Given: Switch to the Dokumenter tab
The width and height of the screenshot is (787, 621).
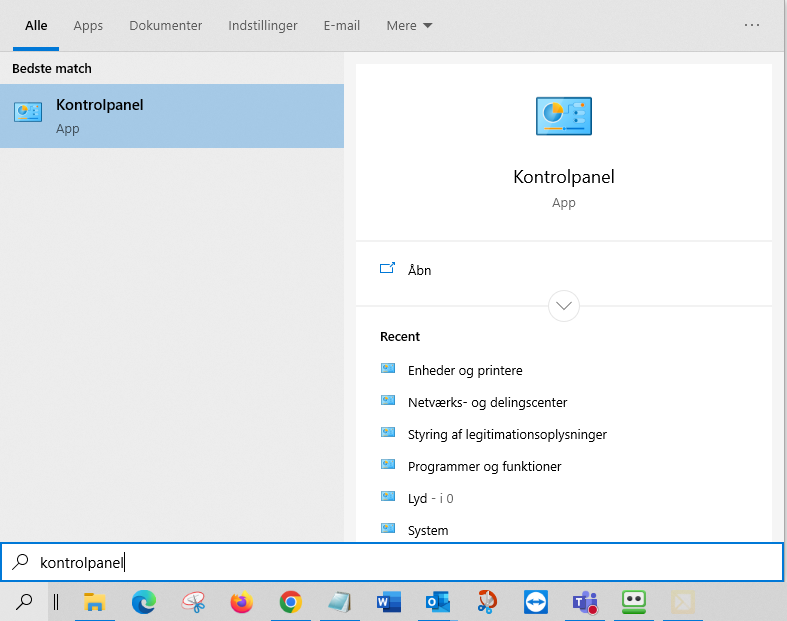Looking at the screenshot, I should coord(166,26).
